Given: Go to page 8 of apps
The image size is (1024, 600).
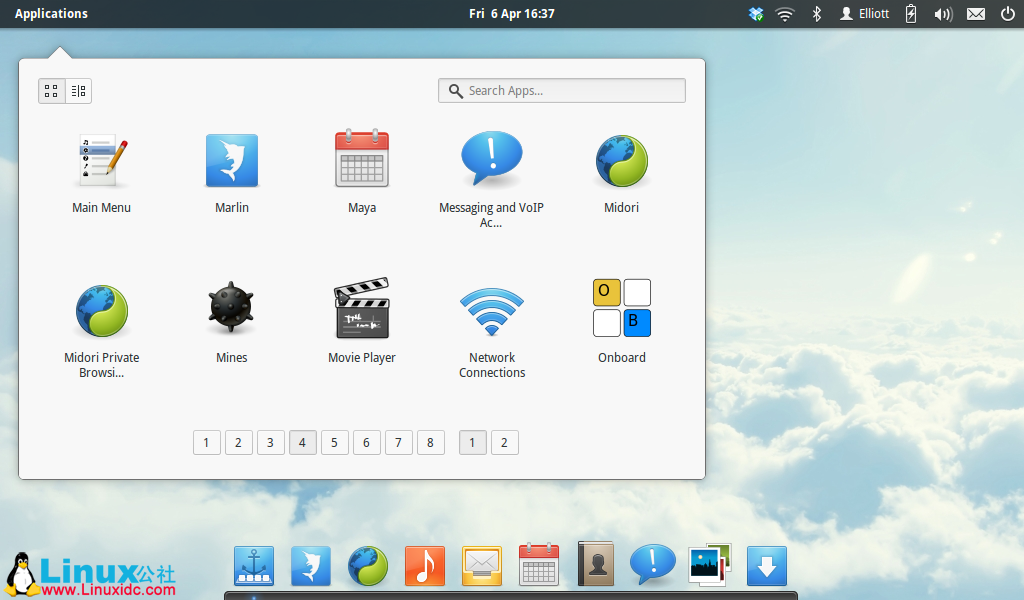Looking at the screenshot, I should (x=430, y=443).
